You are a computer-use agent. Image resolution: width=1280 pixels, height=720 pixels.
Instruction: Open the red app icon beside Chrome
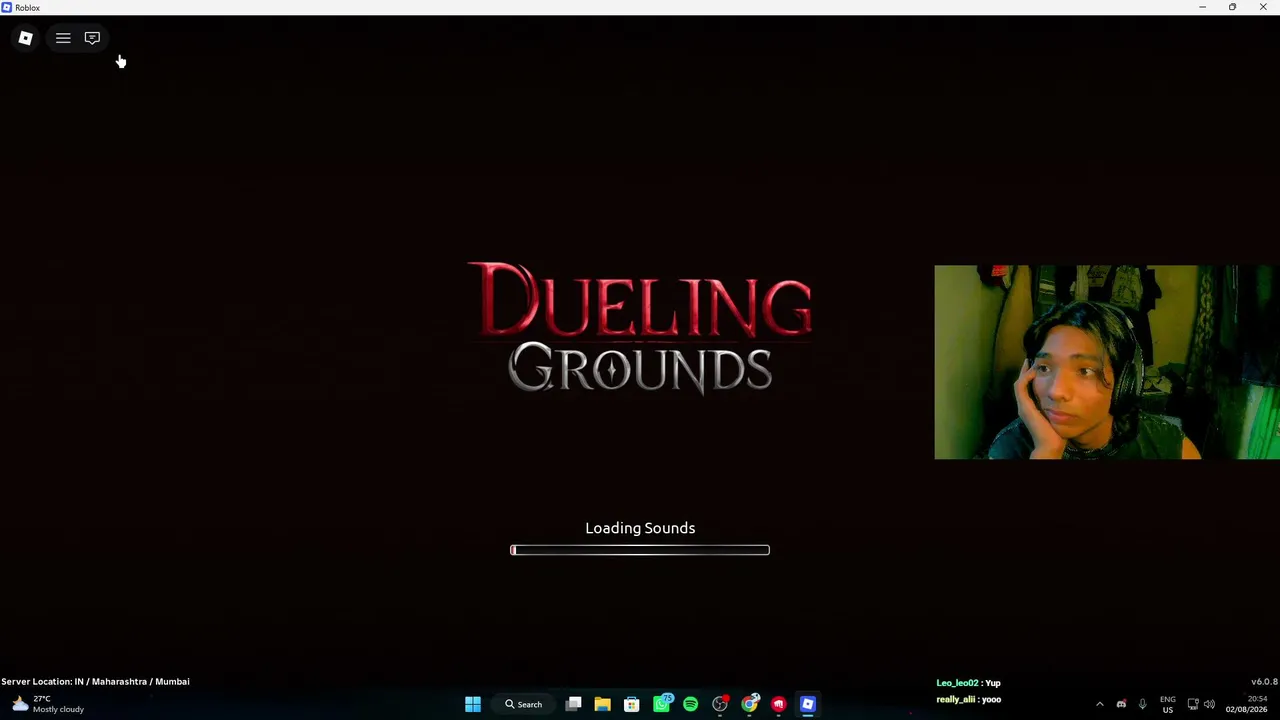[778, 704]
